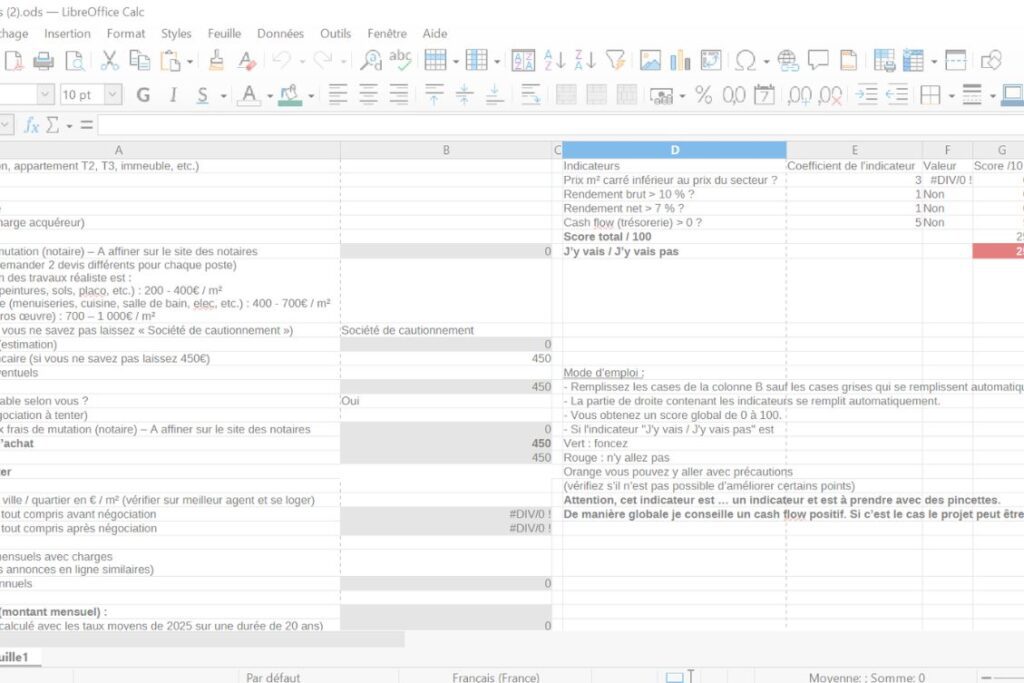Toggle italic formatting (I button)
This screenshot has height=683, width=1024.
(173, 95)
